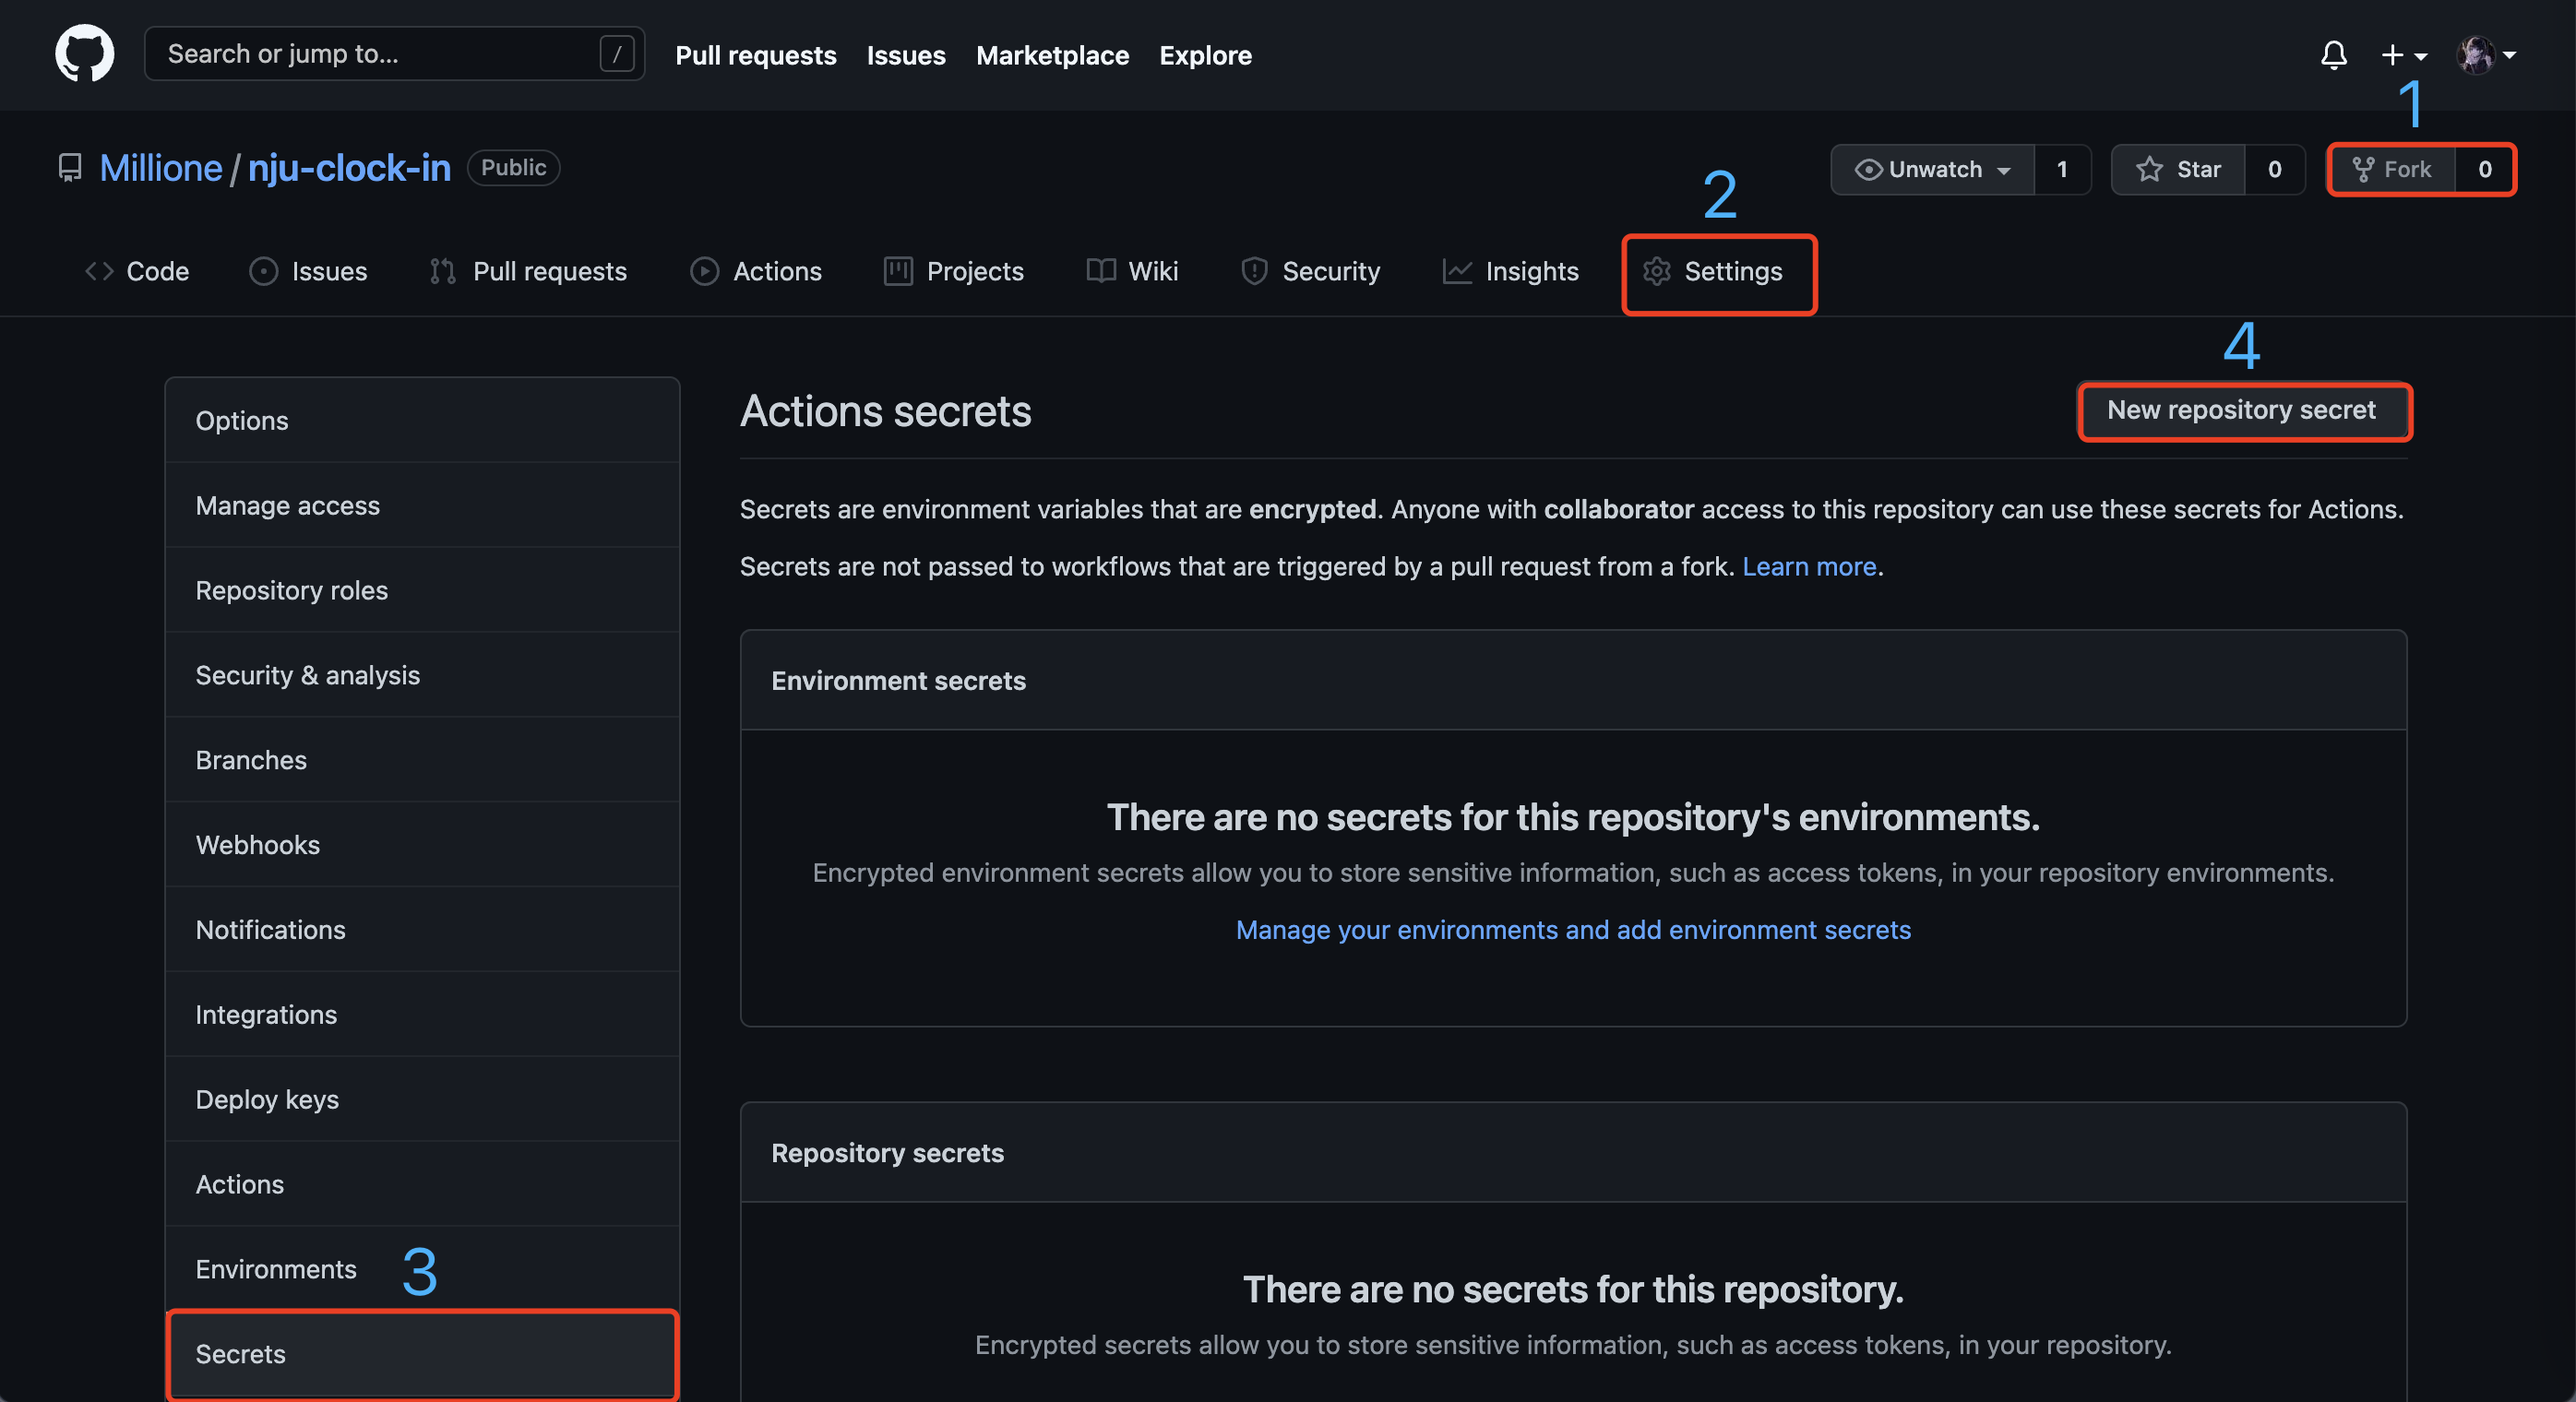Viewport: 2576px width, 1402px height.
Task: Expand the plus icon dropdown menu
Action: coord(2405,53)
